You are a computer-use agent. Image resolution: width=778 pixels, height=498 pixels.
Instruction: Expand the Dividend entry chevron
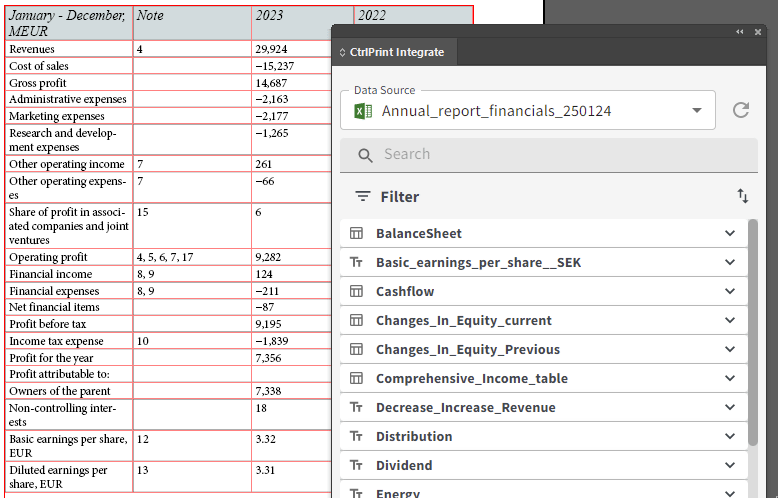point(729,465)
